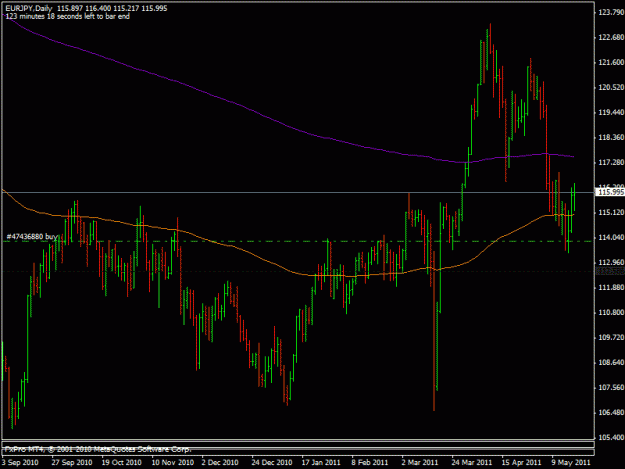The width and height of the screenshot is (625, 469).
Task: Click the 106.480 price scale label
Action: coord(611,413)
